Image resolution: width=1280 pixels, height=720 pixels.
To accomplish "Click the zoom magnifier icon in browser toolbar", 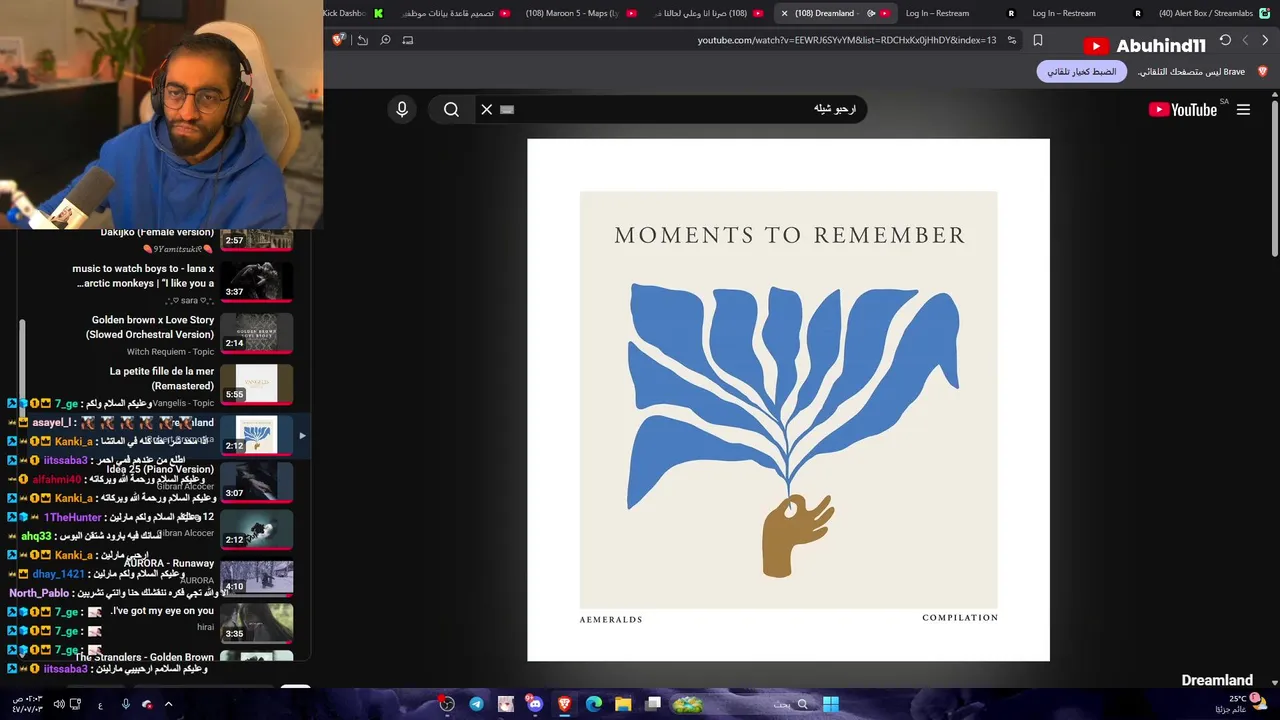I will point(385,40).
